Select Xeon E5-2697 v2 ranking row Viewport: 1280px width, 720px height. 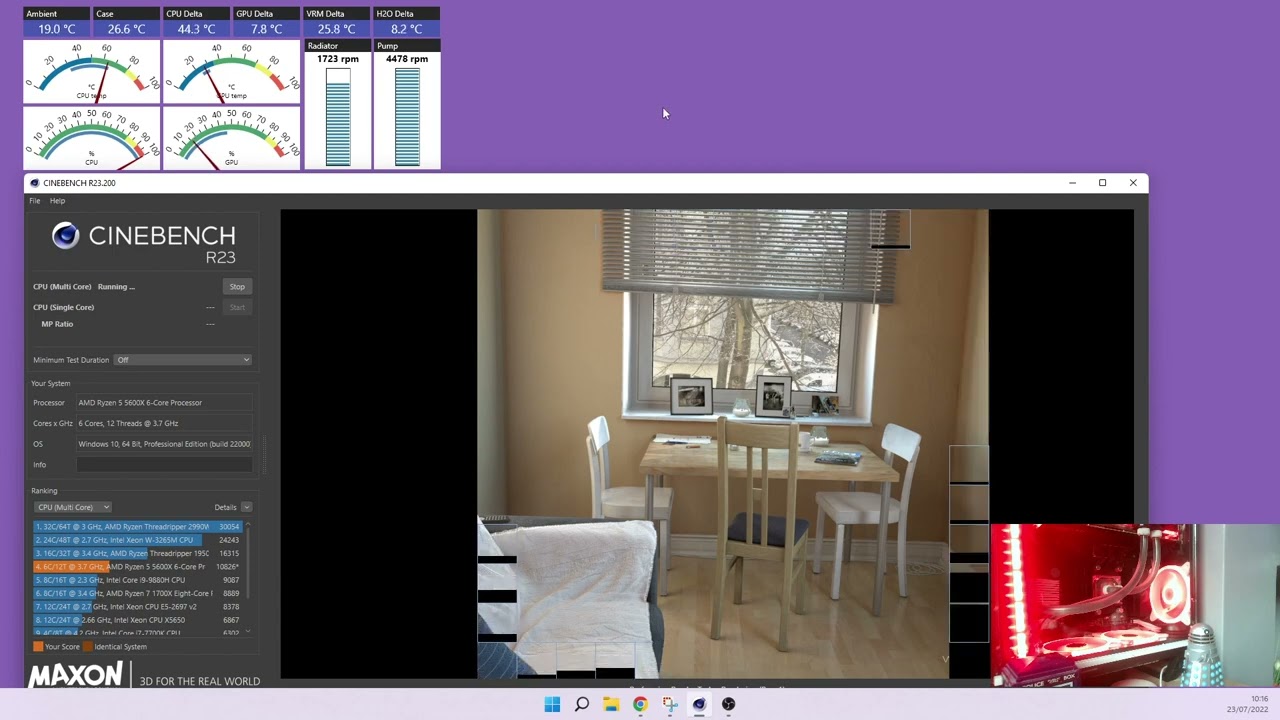pyautogui.click(x=137, y=607)
